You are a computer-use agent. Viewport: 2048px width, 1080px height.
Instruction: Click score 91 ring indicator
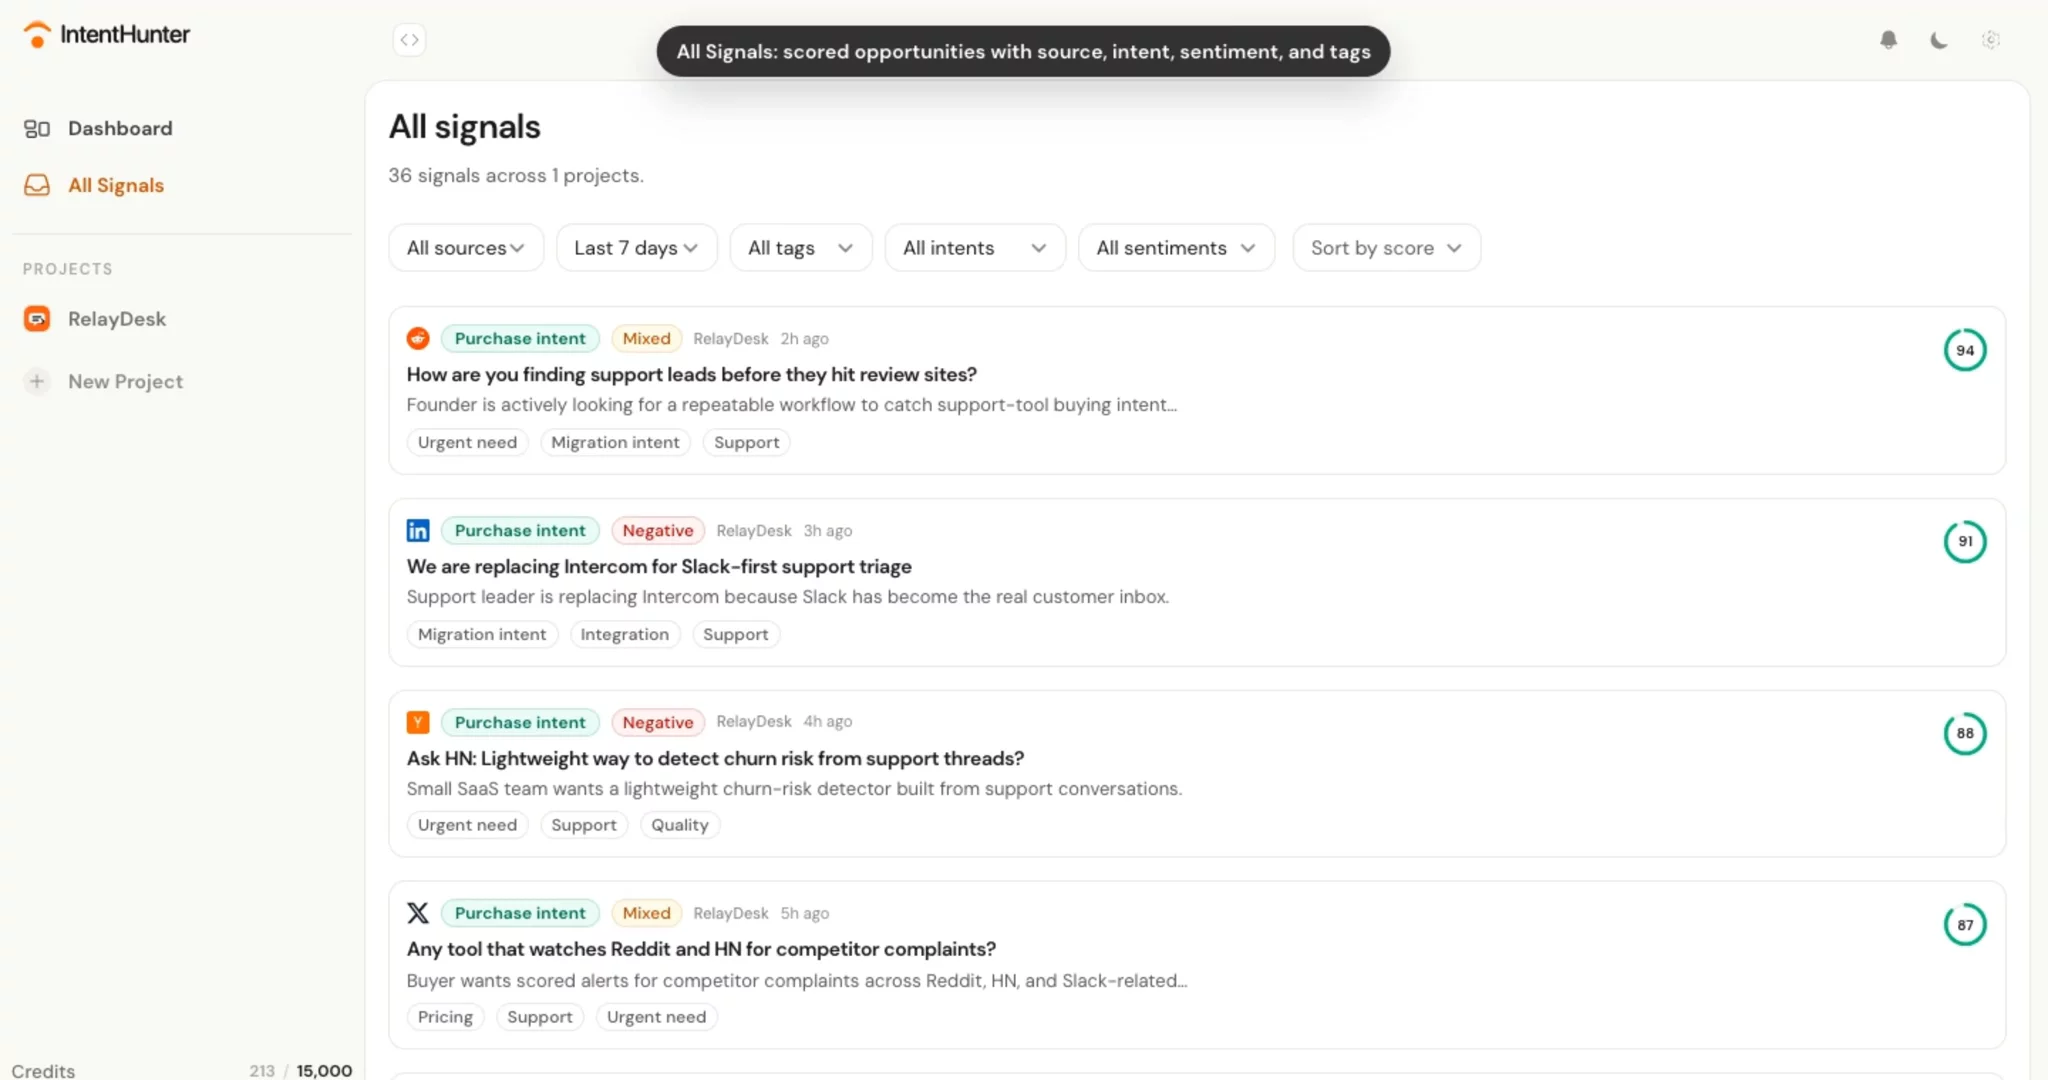(x=1965, y=541)
